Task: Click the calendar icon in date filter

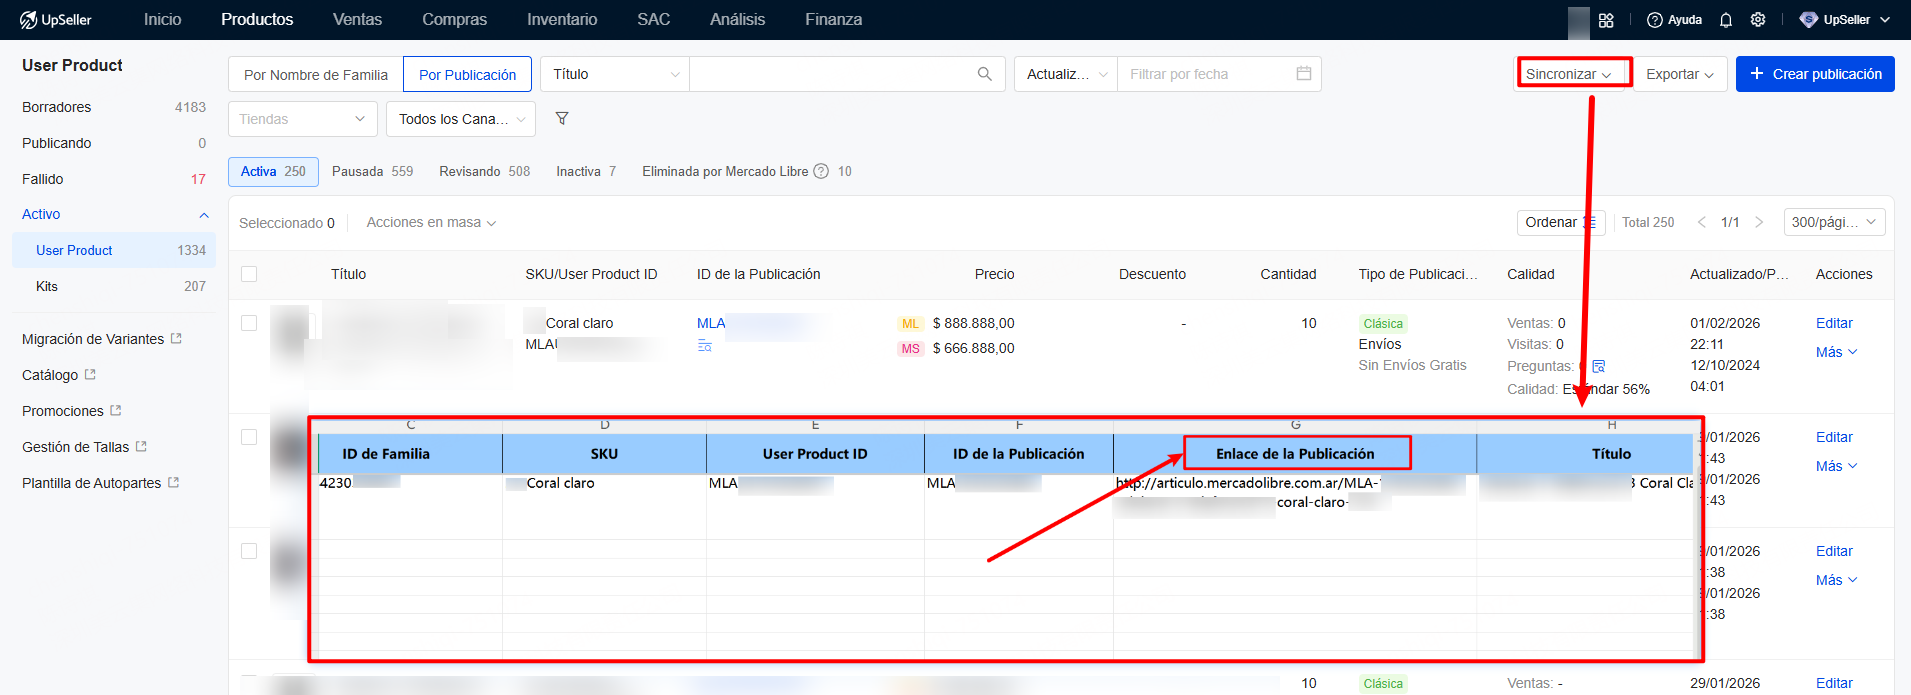Action: pyautogui.click(x=1303, y=74)
